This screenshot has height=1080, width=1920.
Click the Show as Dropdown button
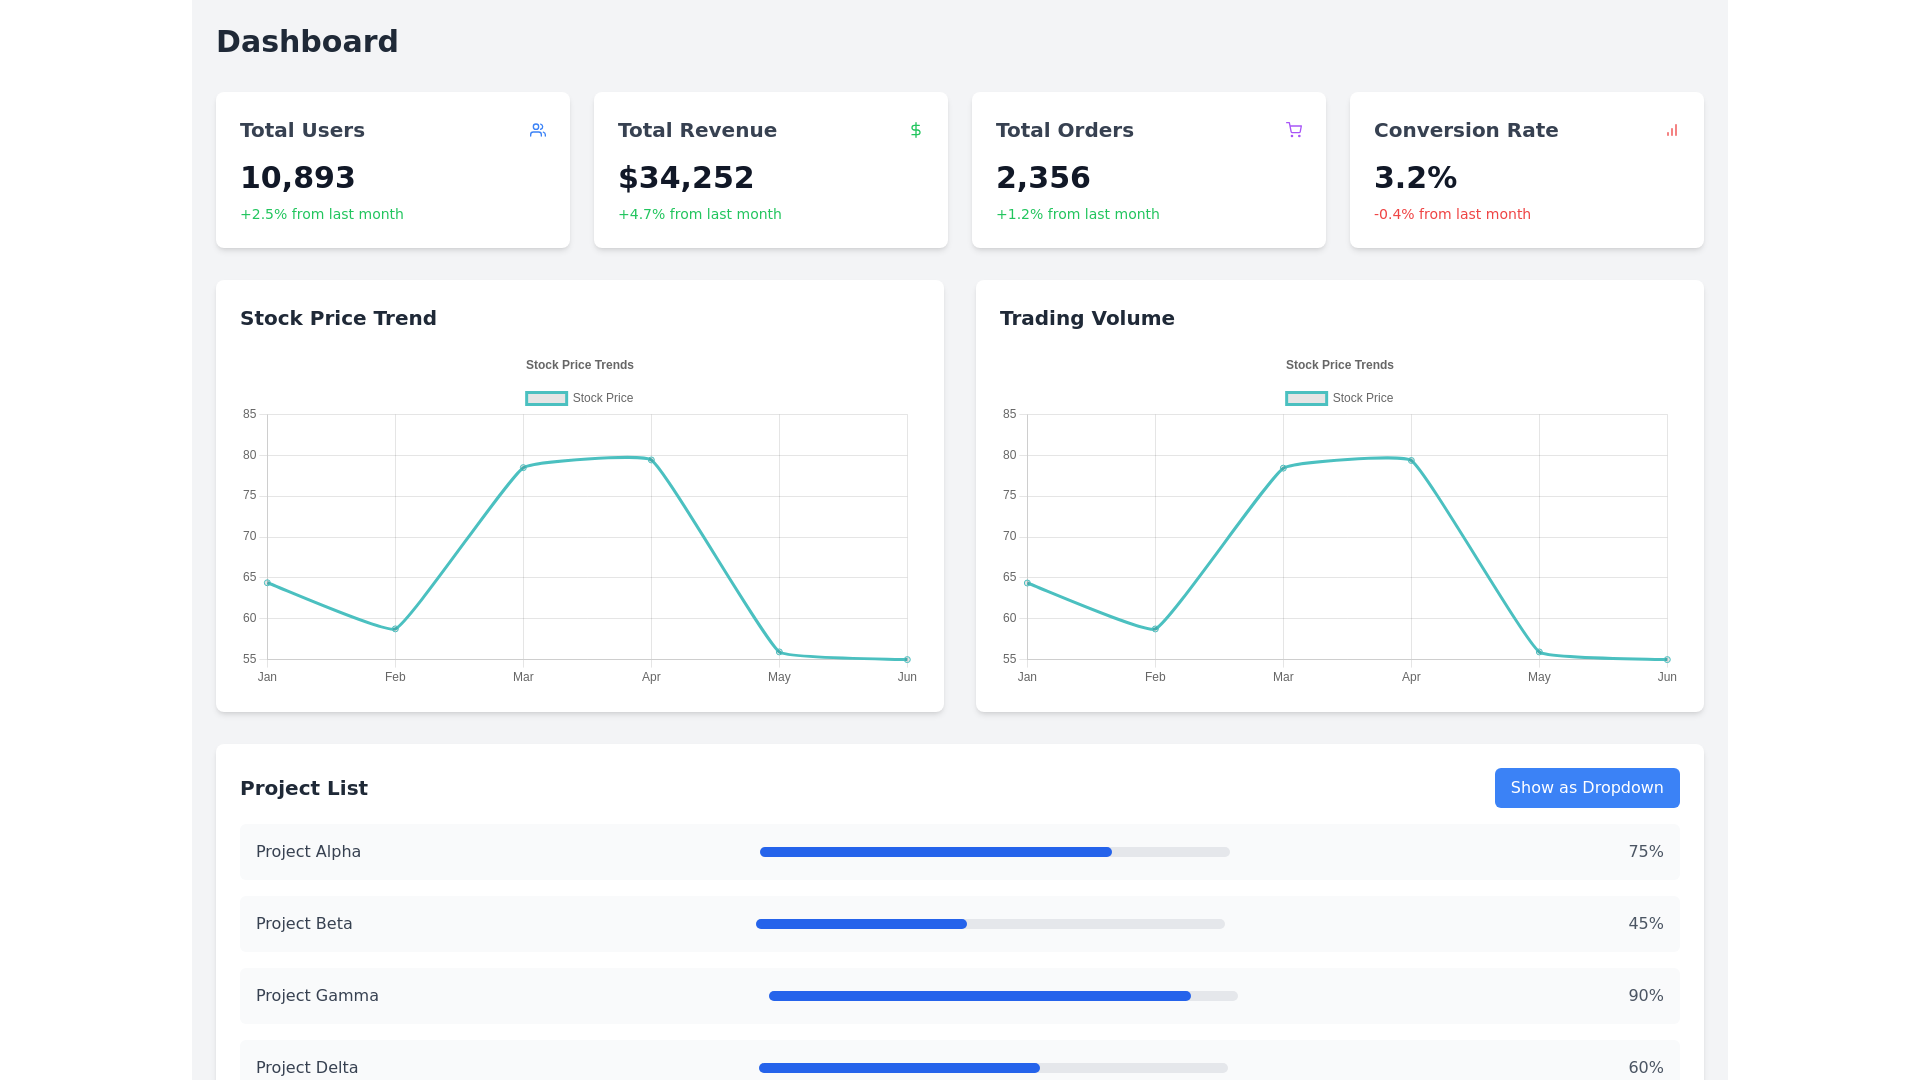tap(1586, 787)
